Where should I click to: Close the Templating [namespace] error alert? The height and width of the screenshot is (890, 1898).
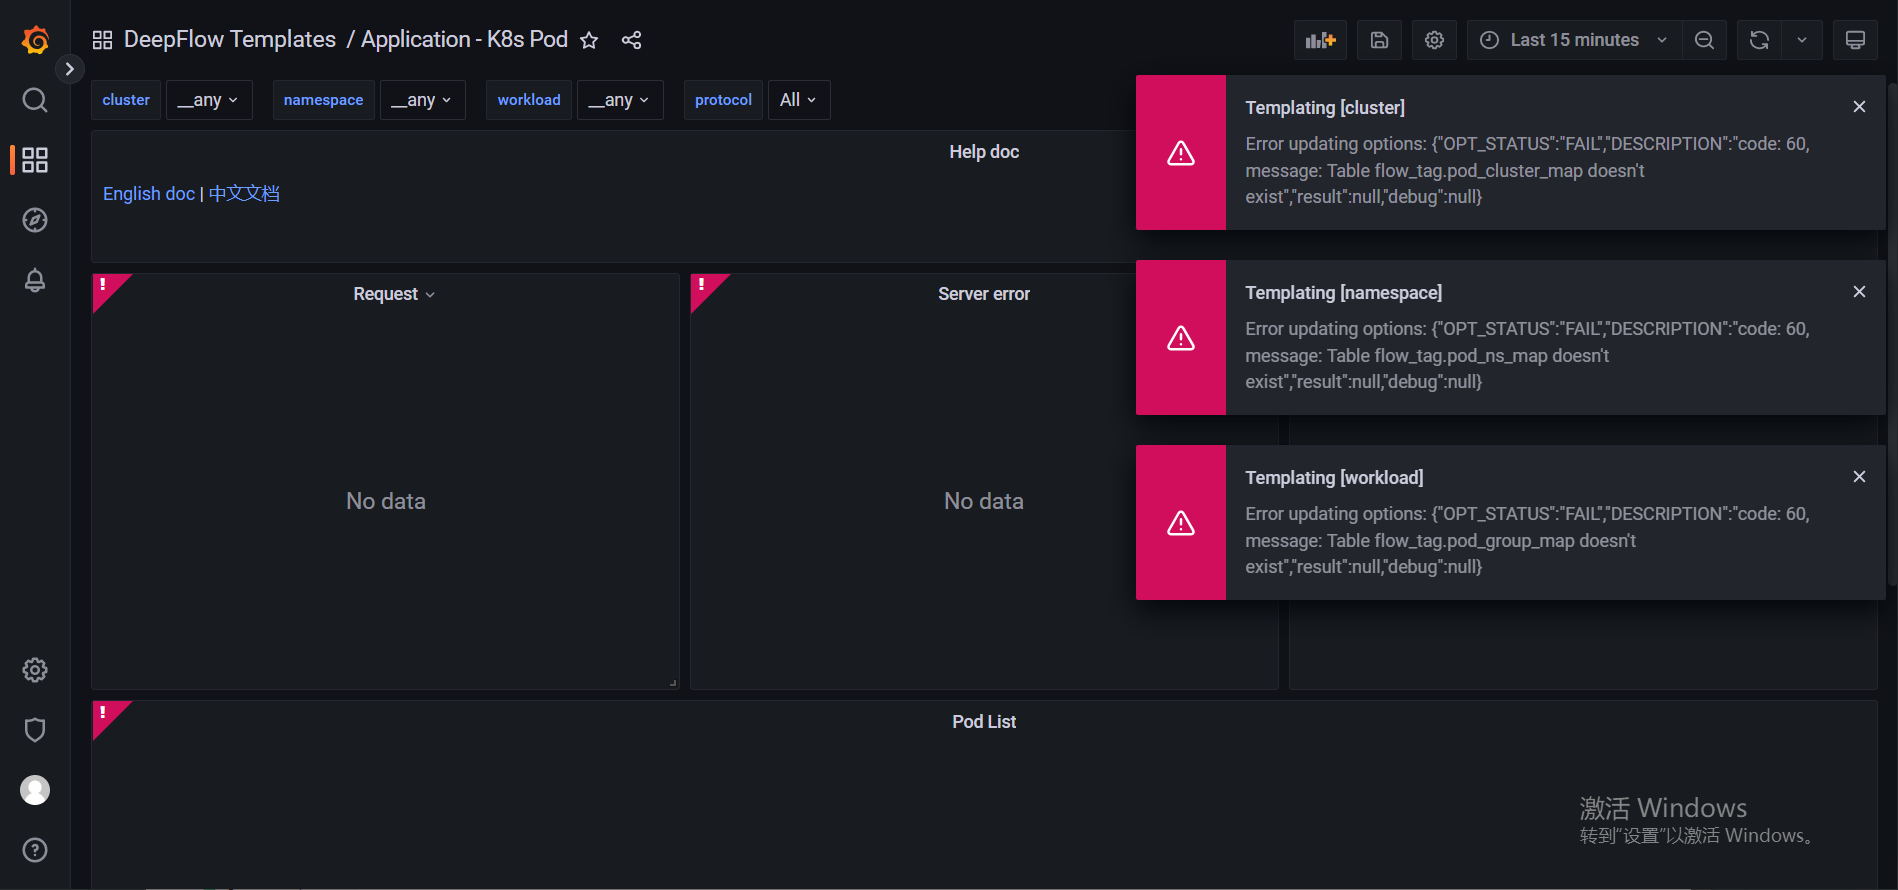[1859, 292]
